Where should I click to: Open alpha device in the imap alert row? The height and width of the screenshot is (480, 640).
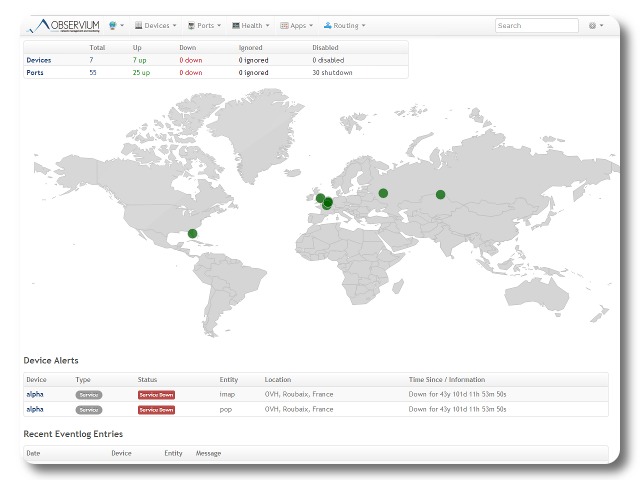coord(35,395)
